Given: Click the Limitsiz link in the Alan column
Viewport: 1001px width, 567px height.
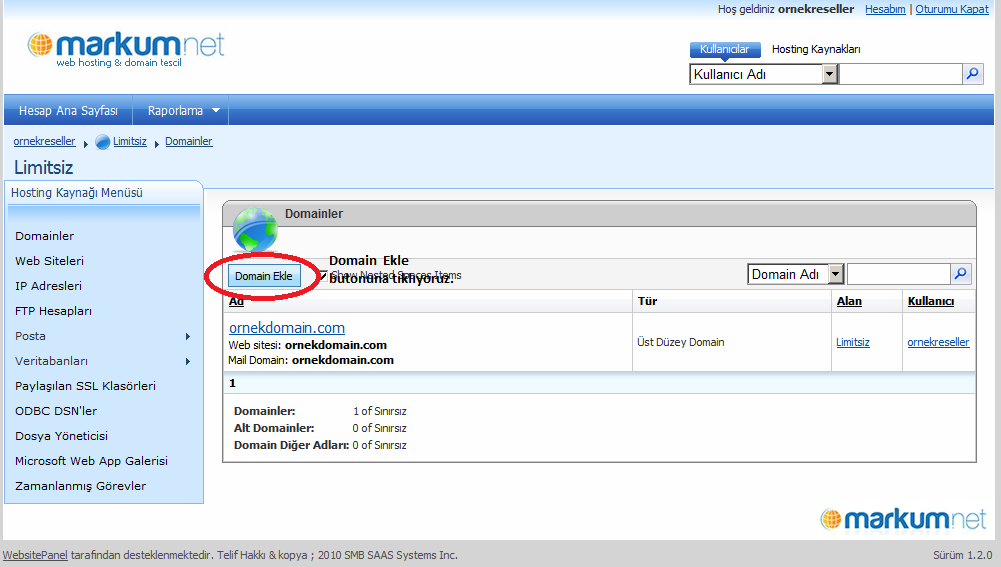Looking at the screenshot, I should [853, 342].
